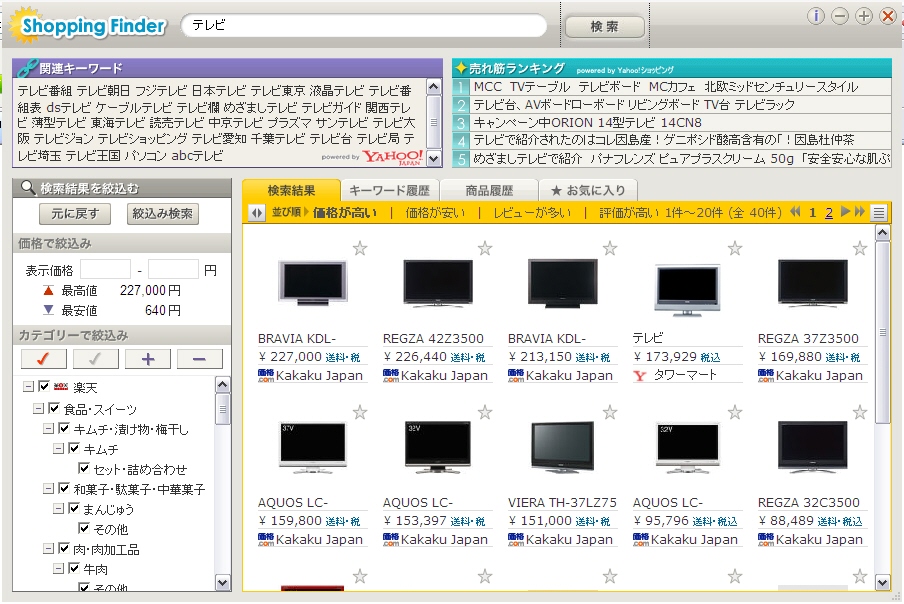904x604 pixels.
Task: Open the お気に入り tab
Action: point(588,190)
